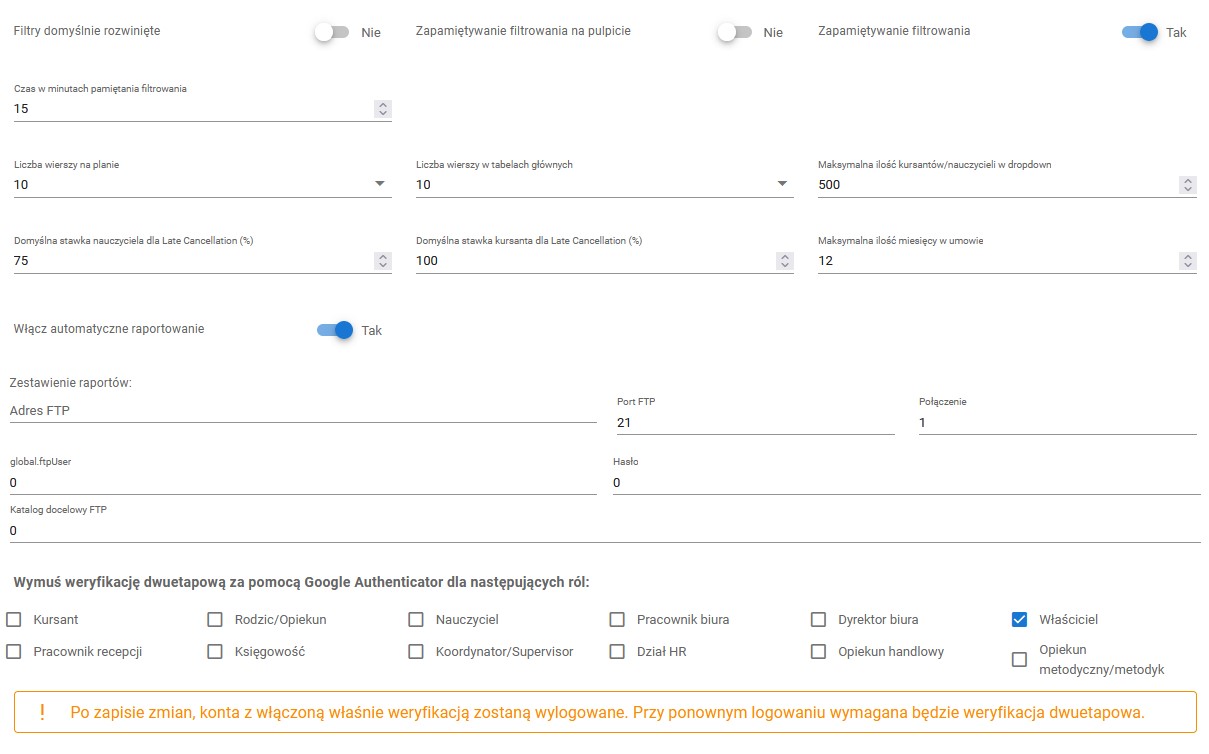Click stepper of kursant Late Cancellation rate
The height and width of the screenshot is (754, 1209).
(x=785, y=261)
